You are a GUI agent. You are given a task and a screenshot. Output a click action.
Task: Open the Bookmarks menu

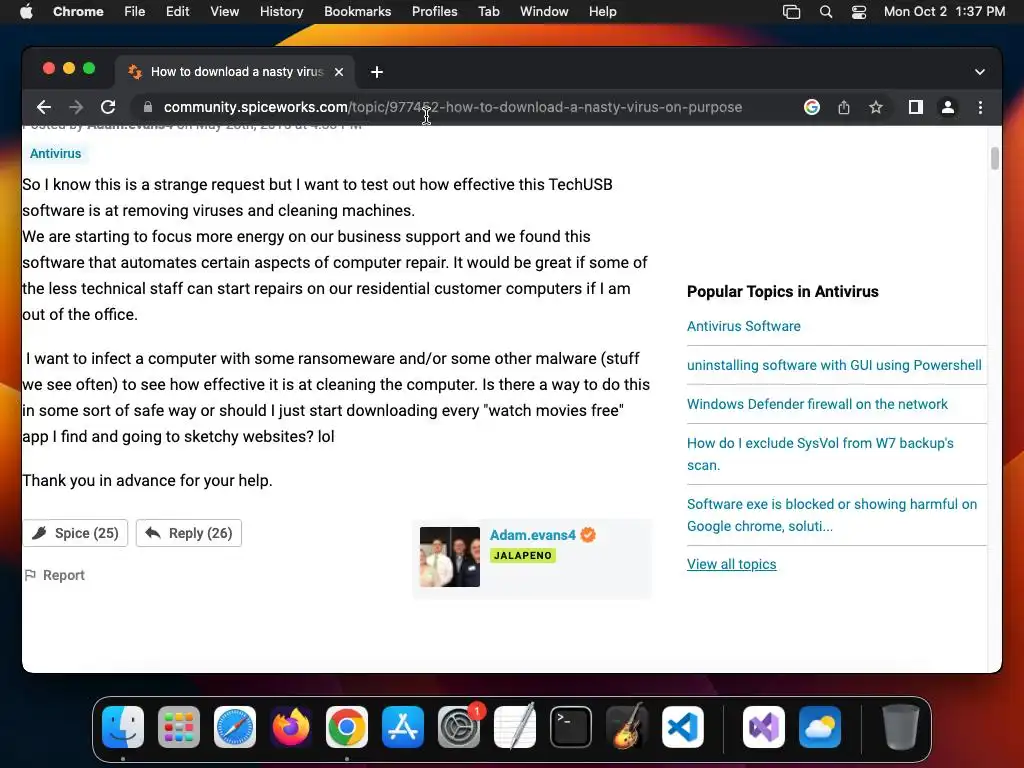(x=357, y=11)
